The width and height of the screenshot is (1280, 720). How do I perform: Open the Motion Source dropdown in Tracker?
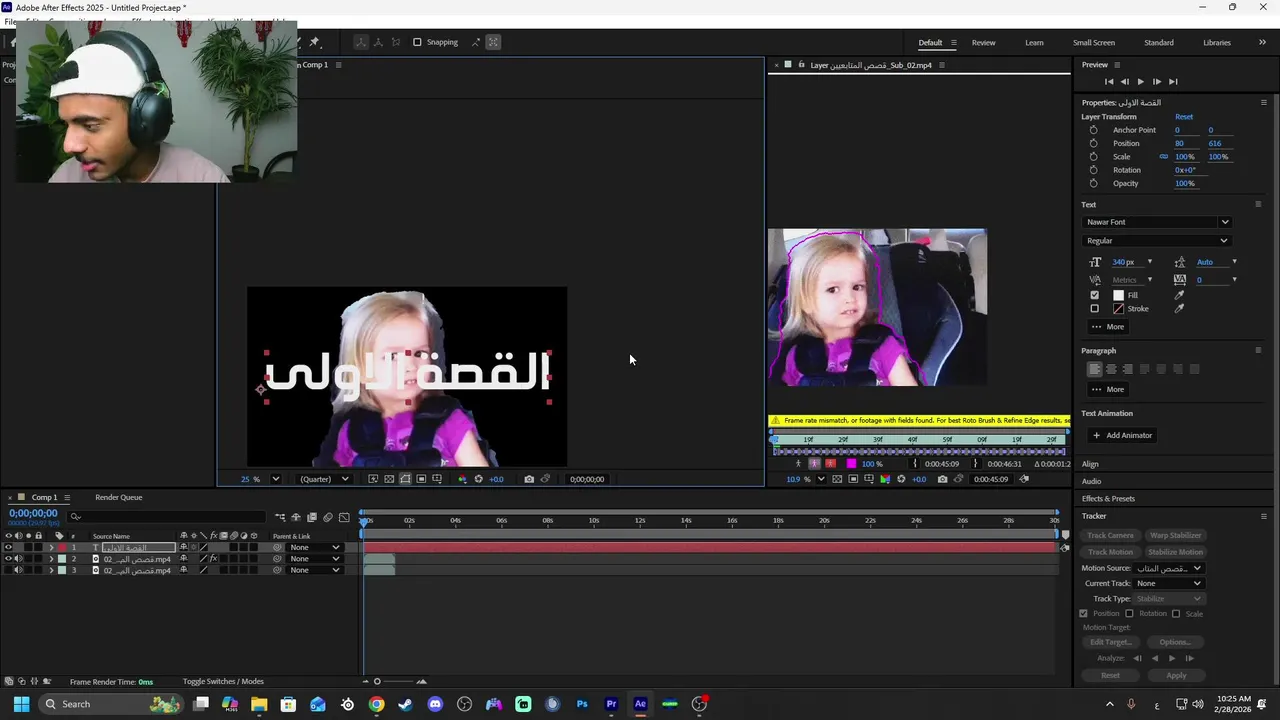coord(1169,568)
